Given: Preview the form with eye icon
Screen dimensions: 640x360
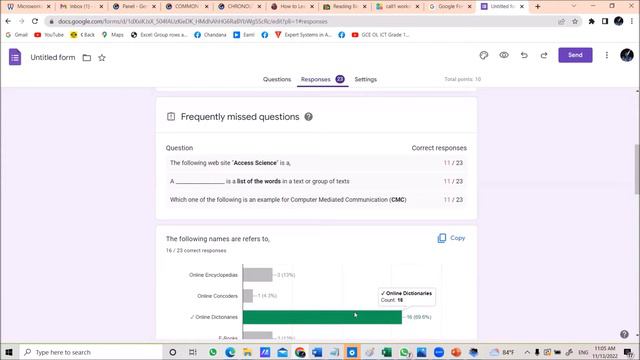Looking at the screenshot, I should point(504,55).
